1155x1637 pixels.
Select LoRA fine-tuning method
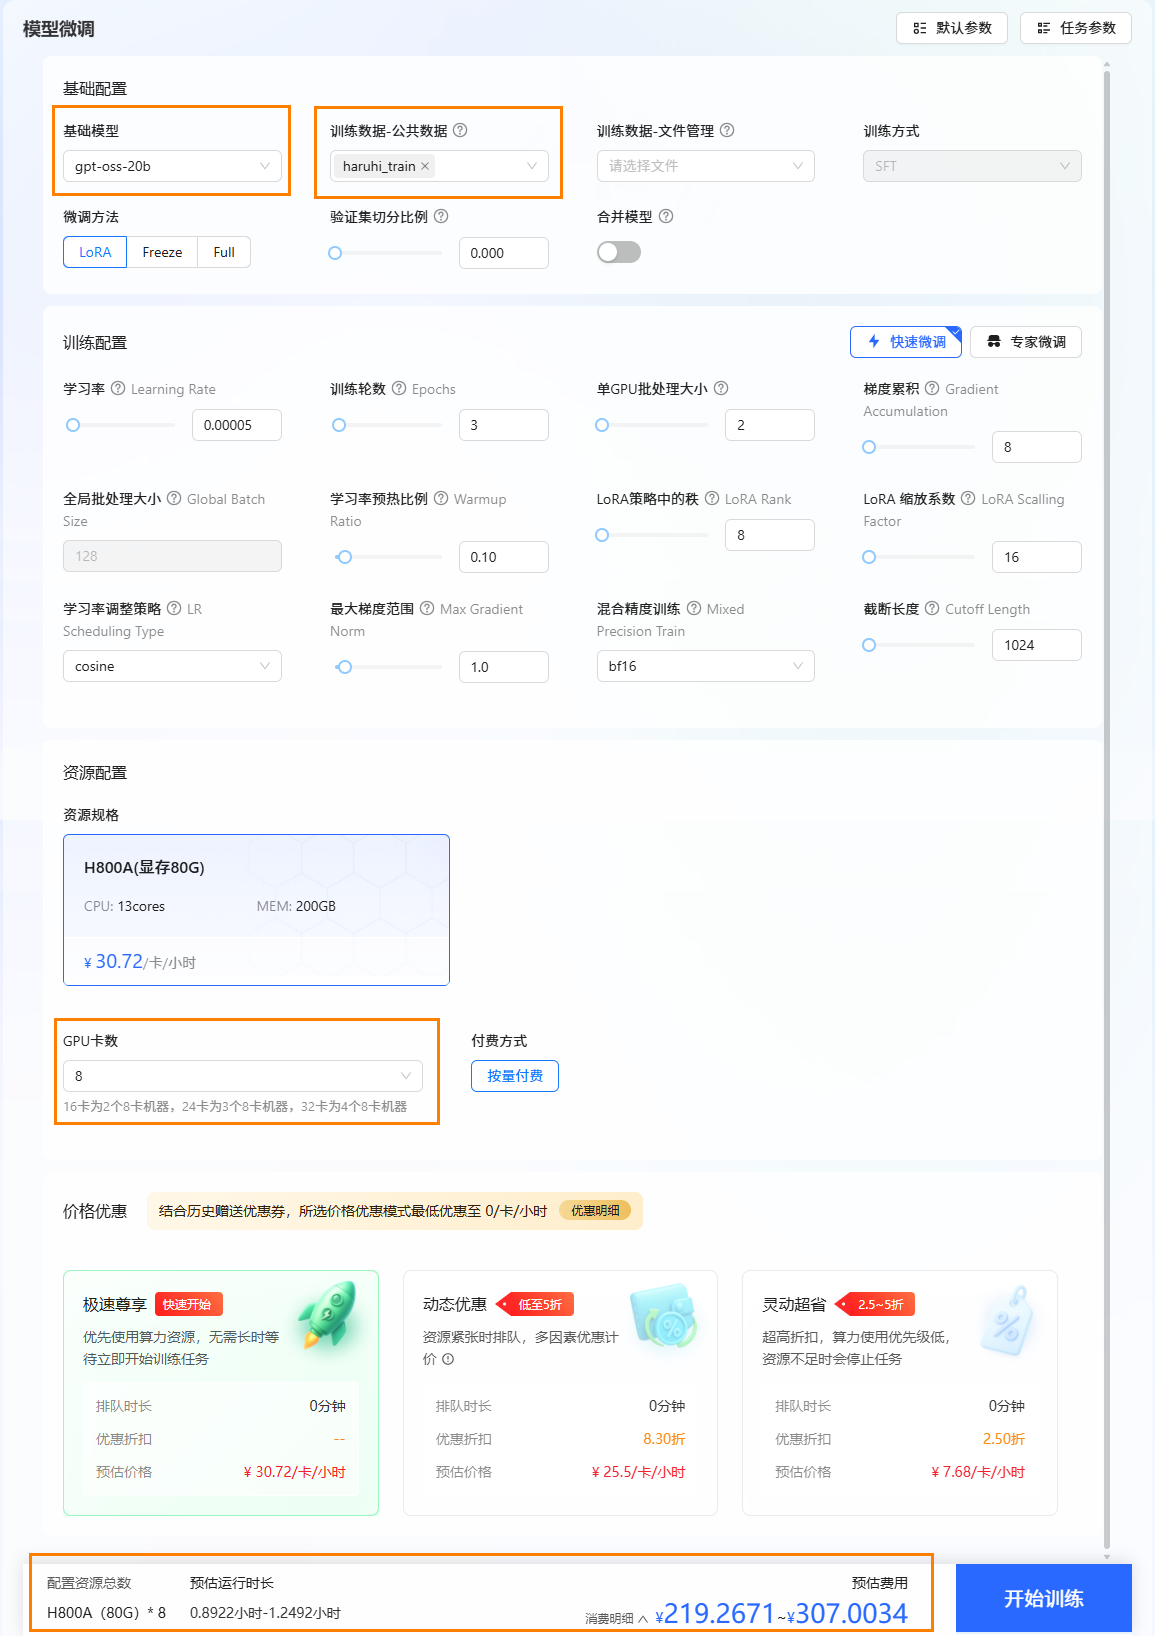[95, 252]
